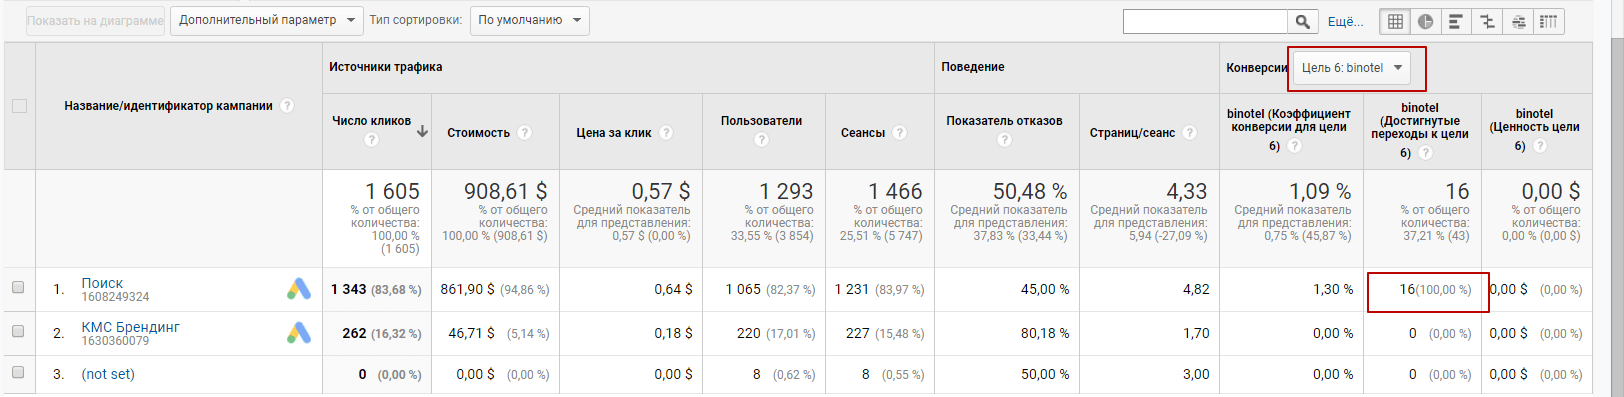Select cost cell 46,71 $
This screenshot has width=1624, height=397.
[x=471, y=333]
